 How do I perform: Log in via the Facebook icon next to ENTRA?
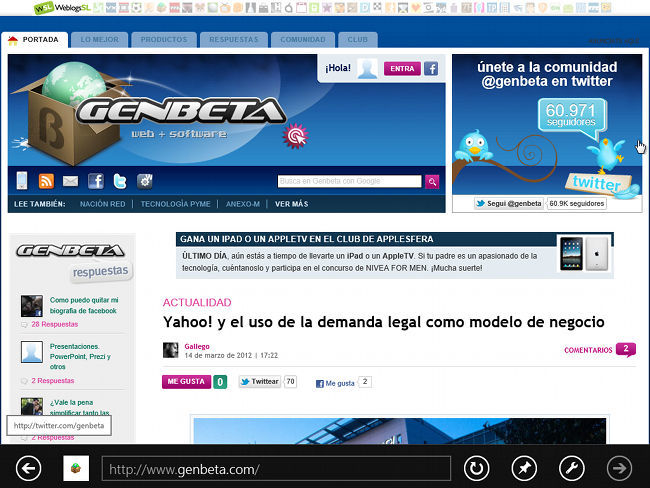click(x=431, y=68)
